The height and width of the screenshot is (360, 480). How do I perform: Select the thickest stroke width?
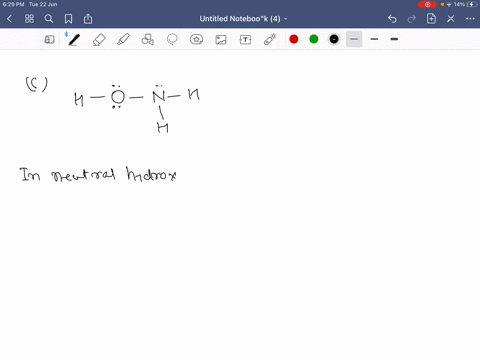[394, 39]
